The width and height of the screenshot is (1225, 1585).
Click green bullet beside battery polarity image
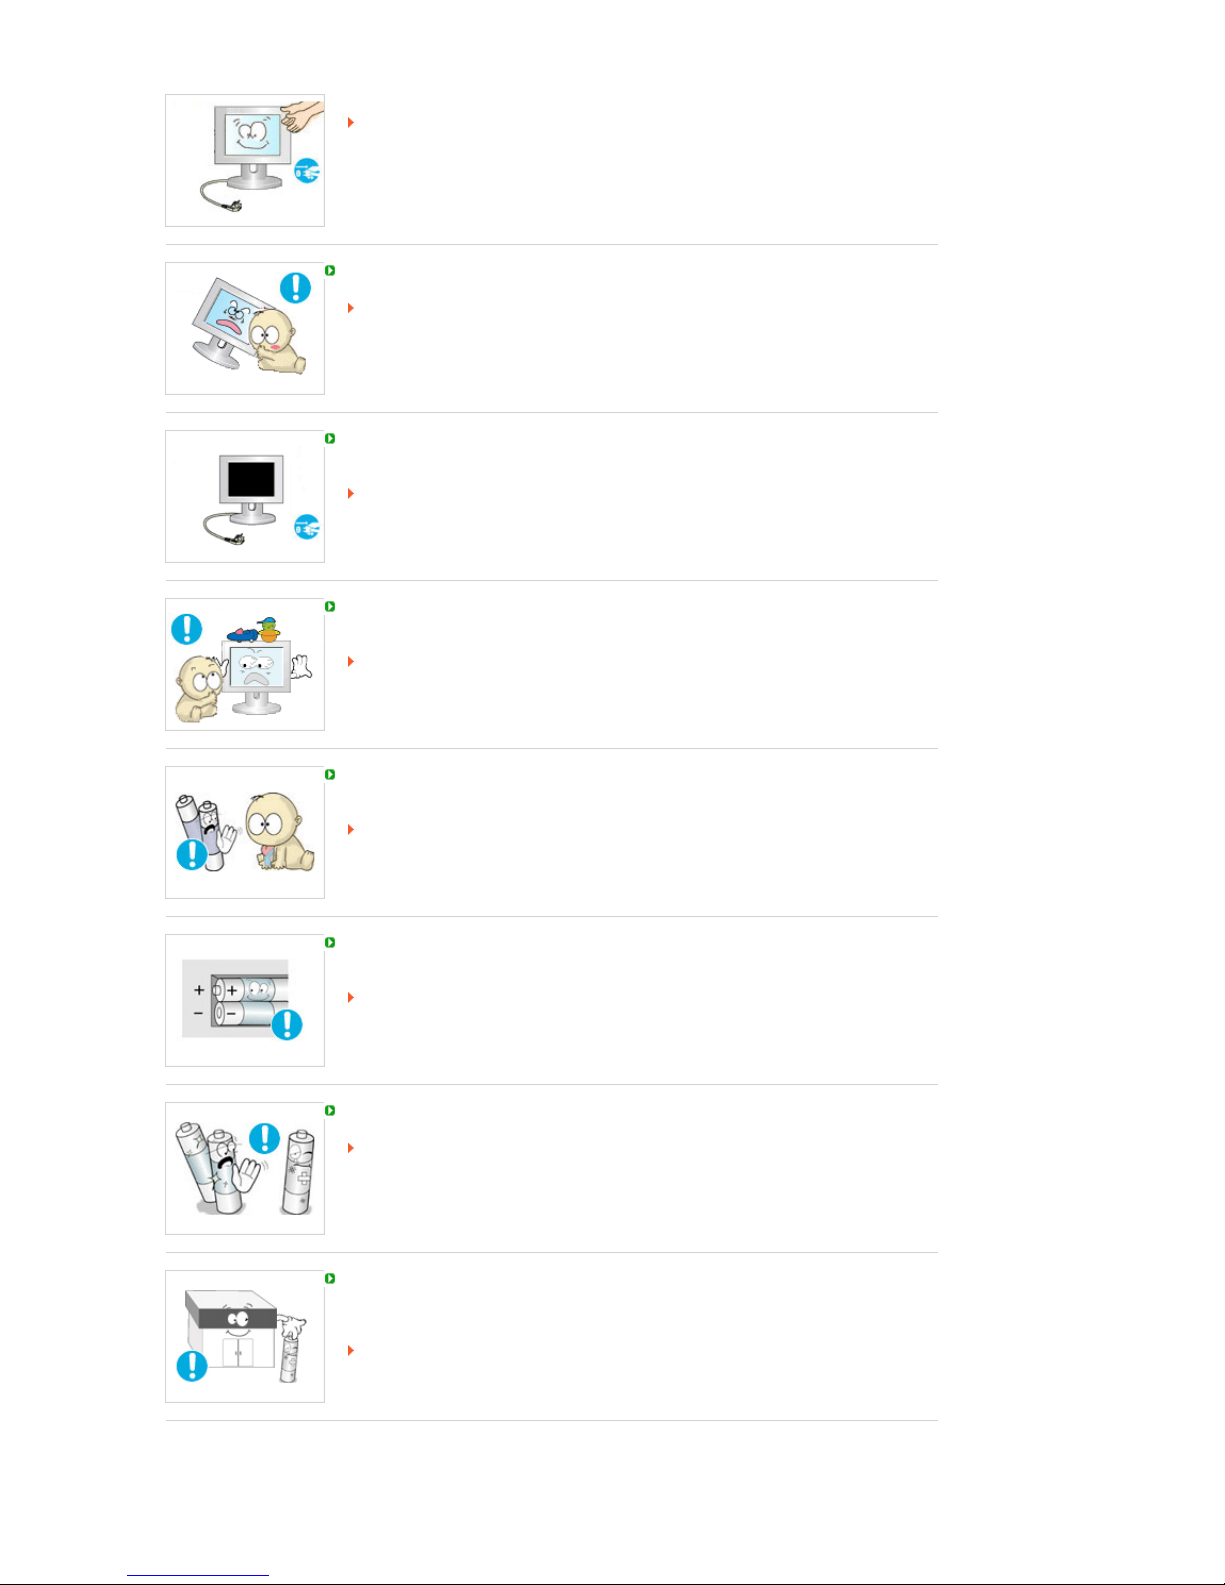point(330,942)
